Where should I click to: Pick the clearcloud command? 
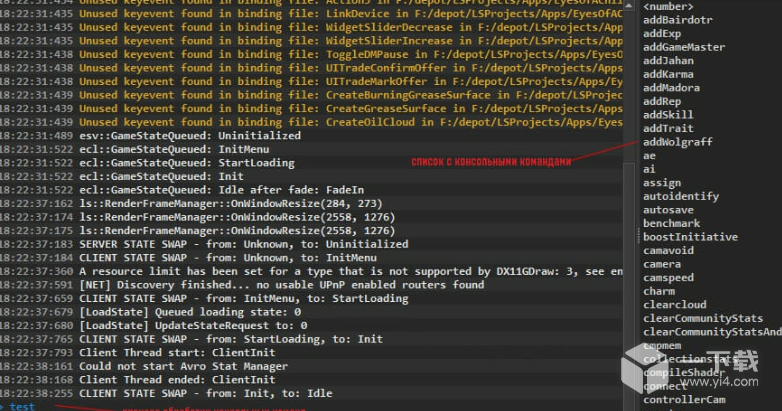pyautogui.click(x=674, y=305)
